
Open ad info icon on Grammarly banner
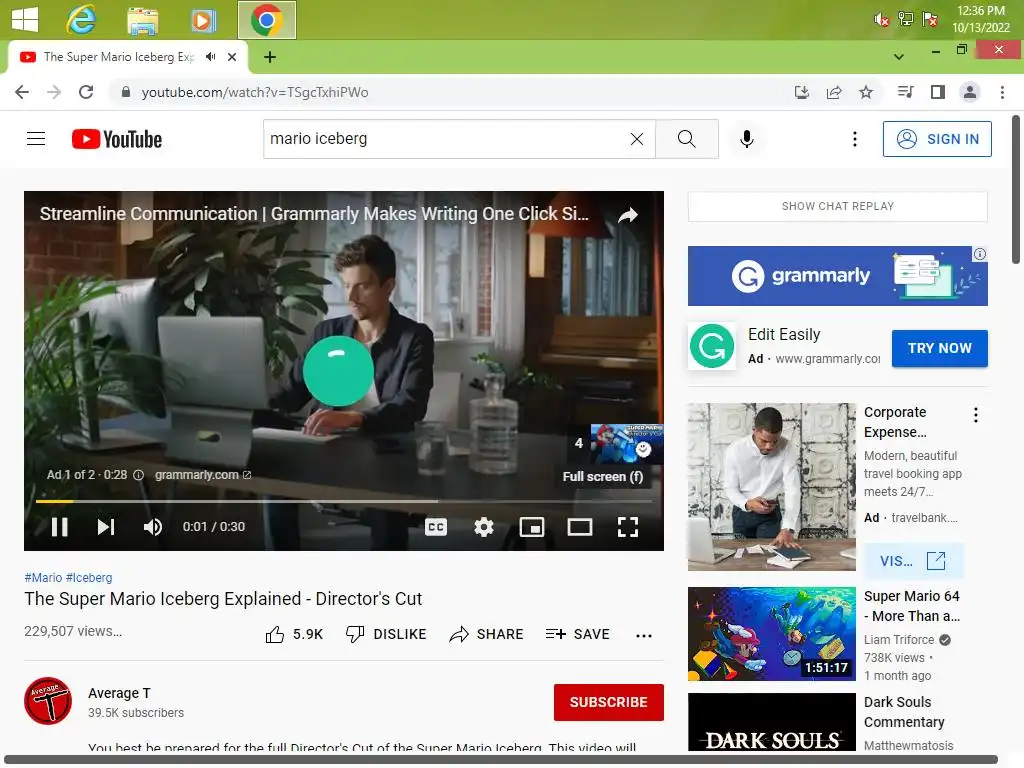click(x=980, y=254)
